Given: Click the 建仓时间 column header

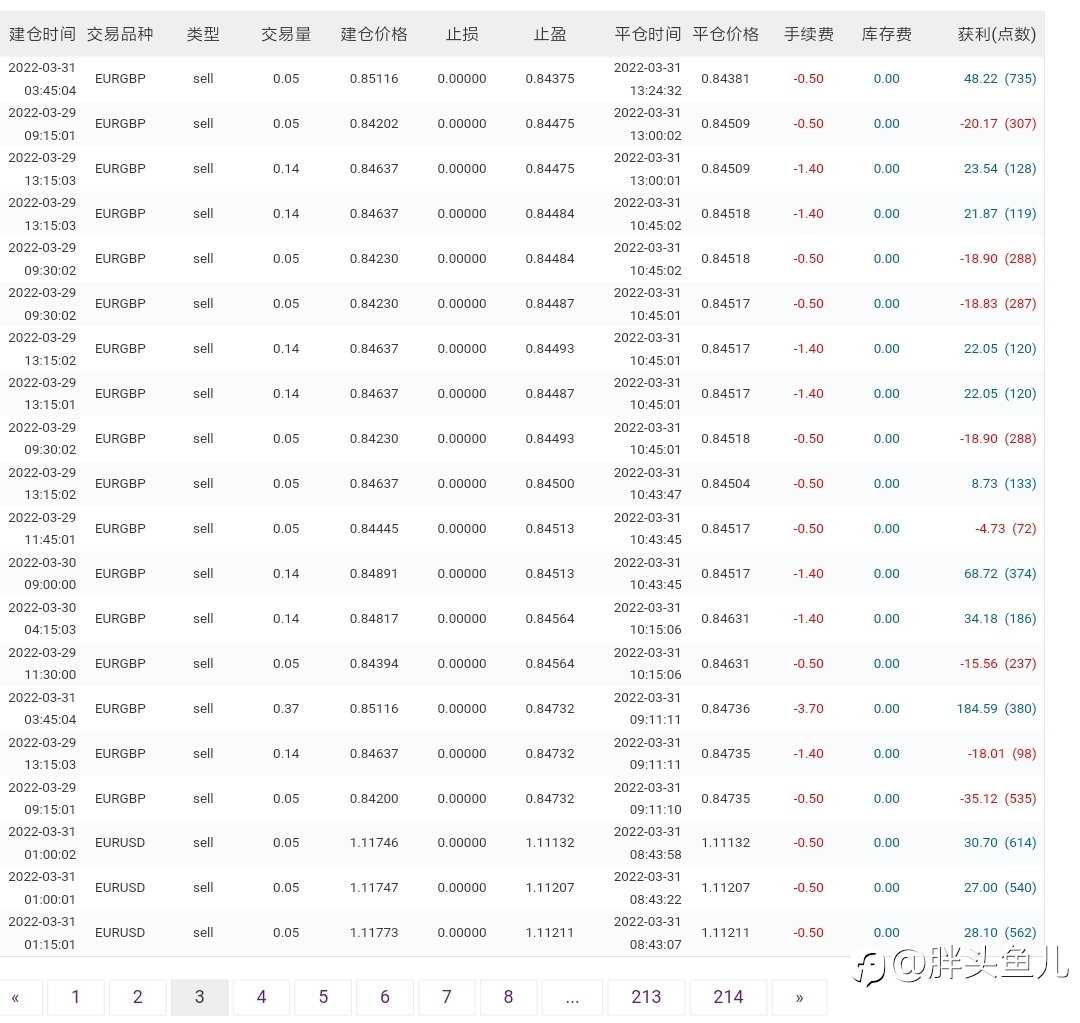Looking at the screenshot, I should tap(43, 34).
